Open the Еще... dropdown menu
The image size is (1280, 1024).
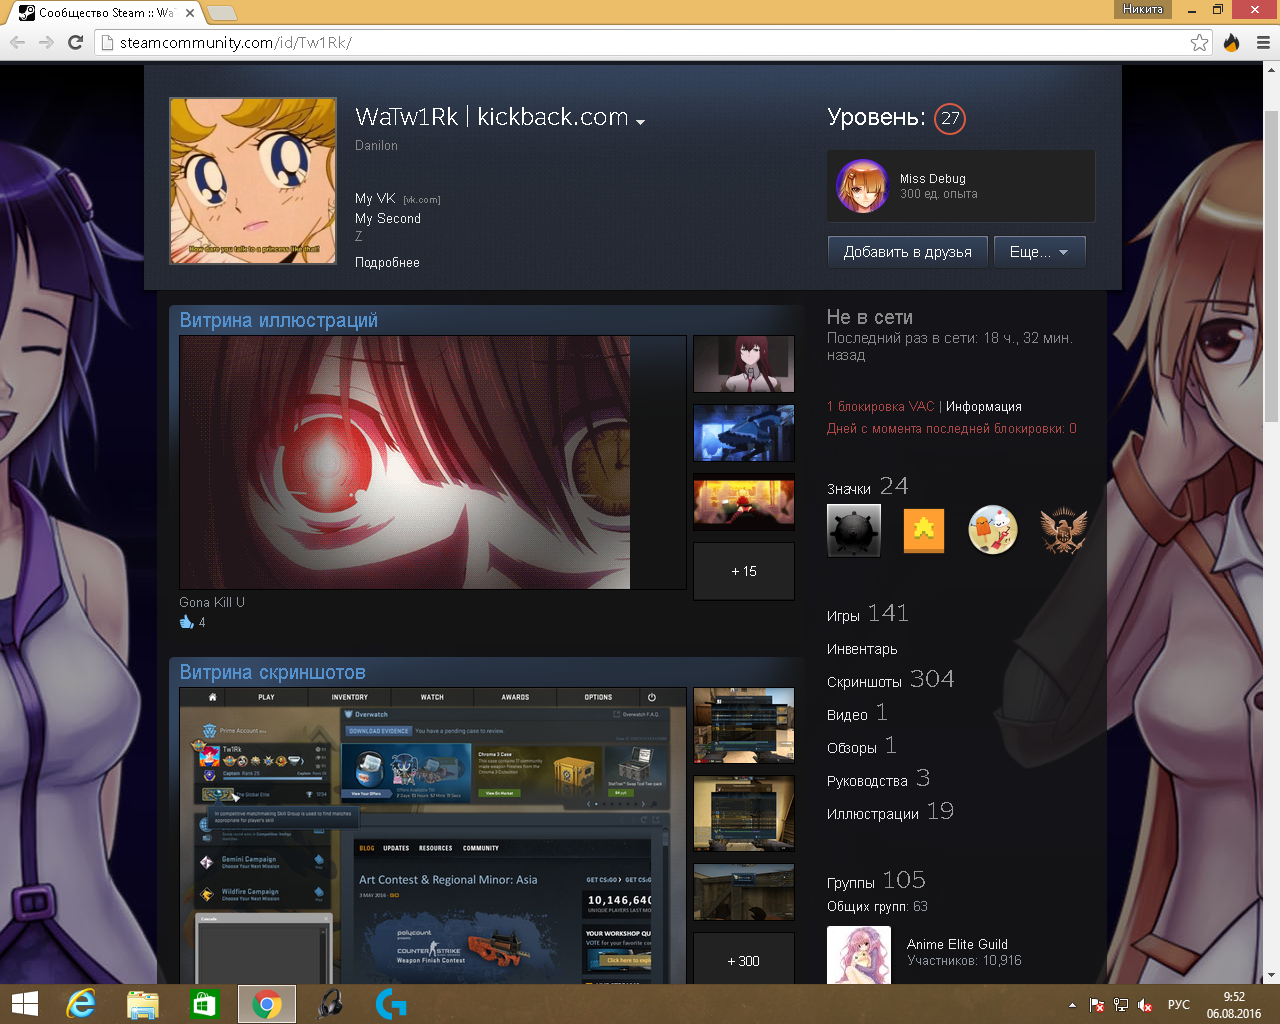1039,252
